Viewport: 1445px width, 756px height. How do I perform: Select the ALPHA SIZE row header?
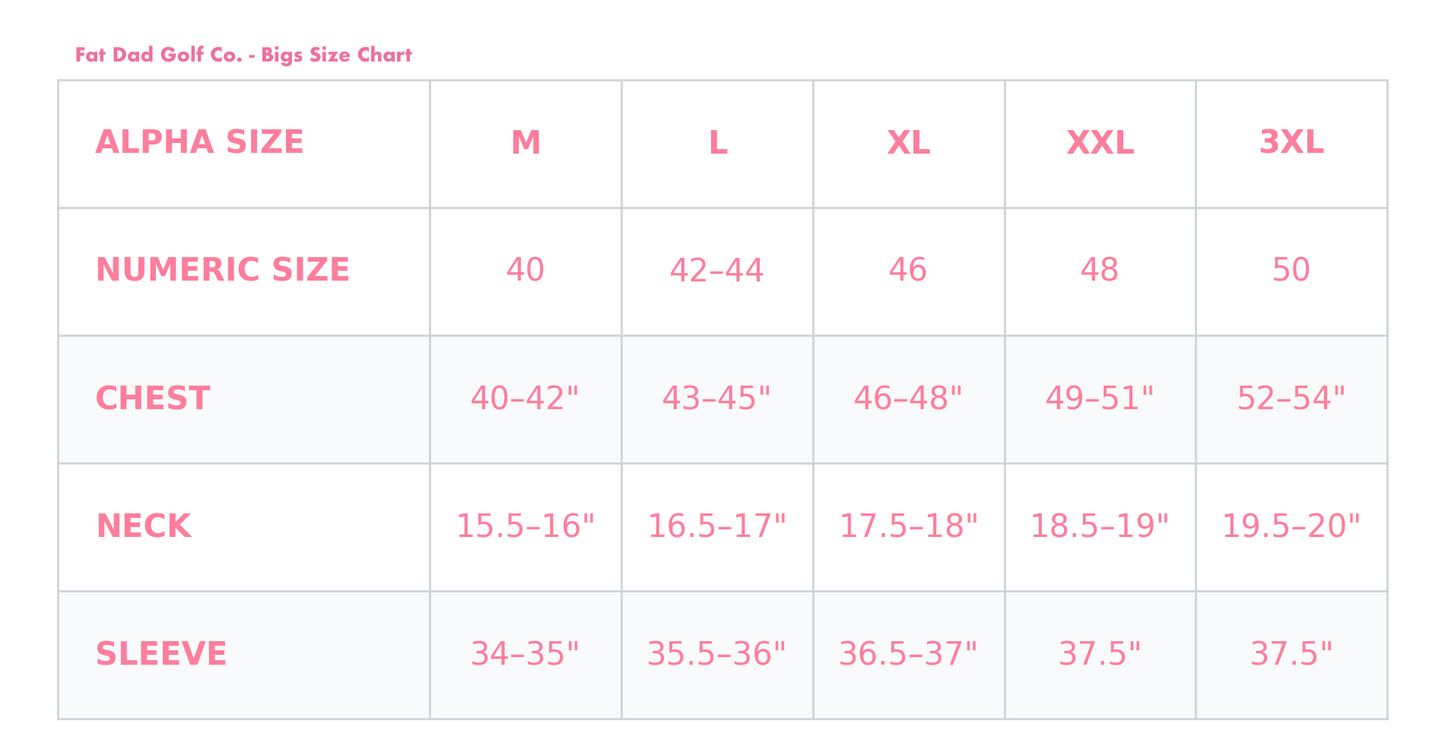point(199,143)
